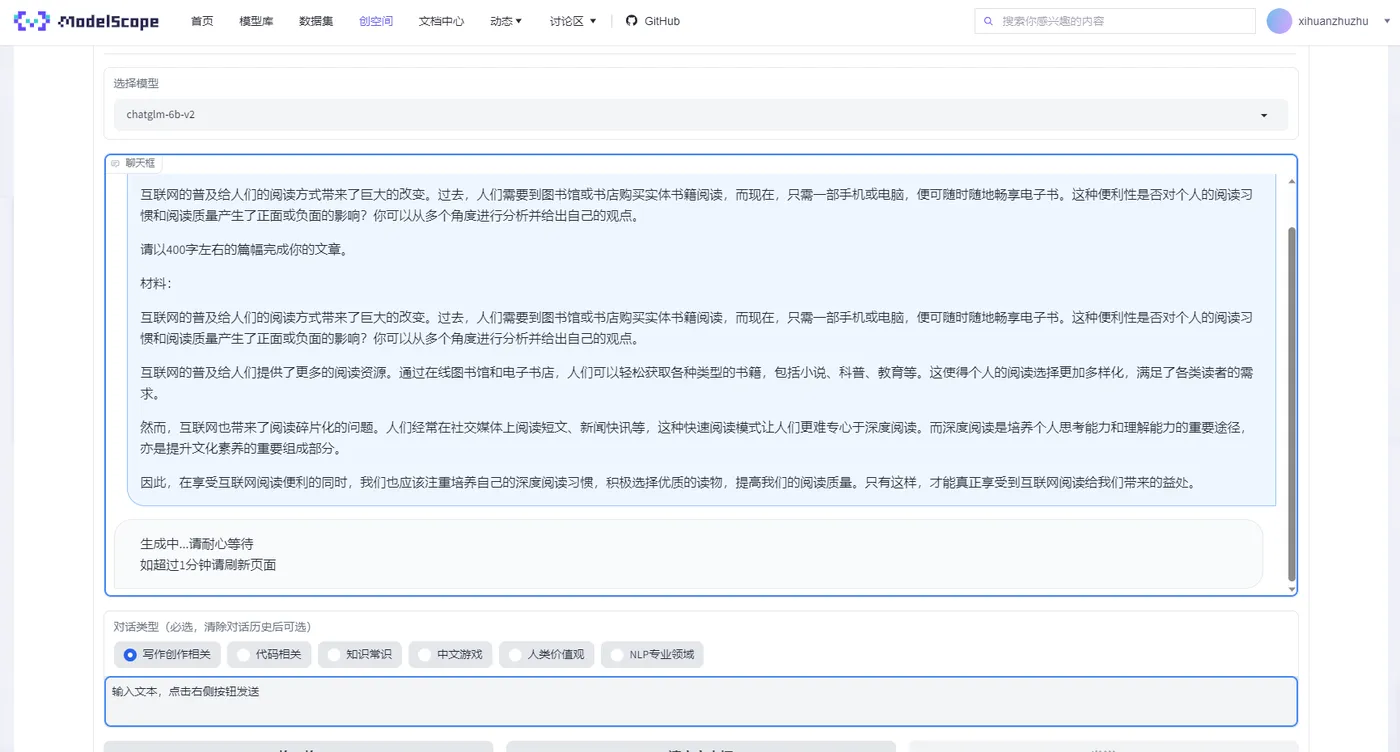Click the scroll-up arrow of the chat box

pyautogui.click(x=1291, y=182)
